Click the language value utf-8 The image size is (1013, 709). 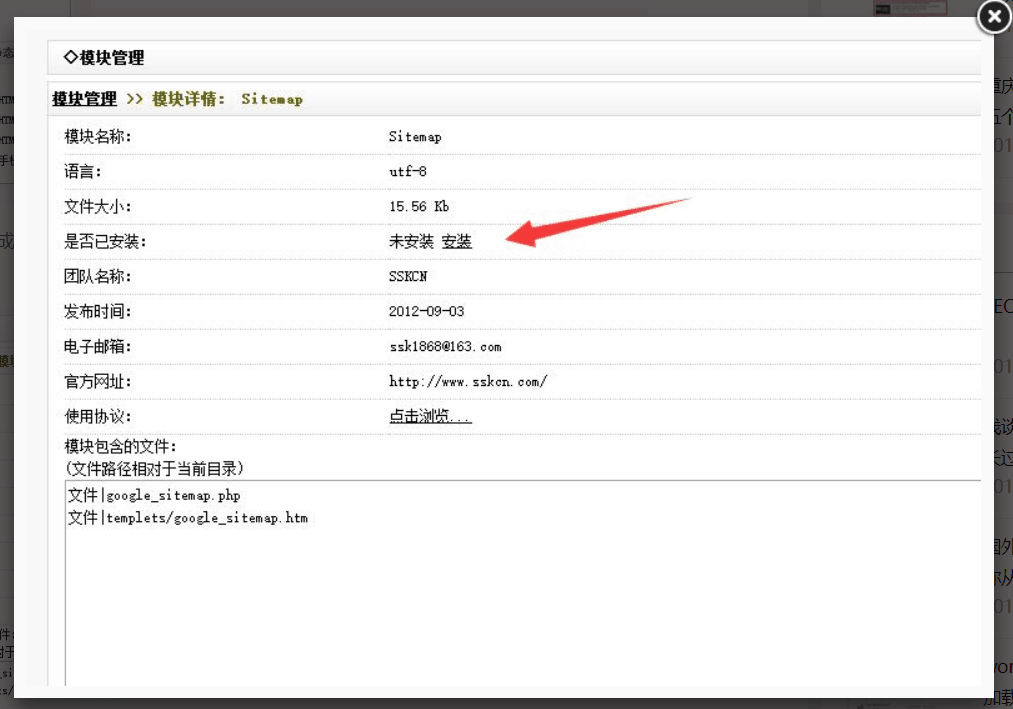click(406, 171)
